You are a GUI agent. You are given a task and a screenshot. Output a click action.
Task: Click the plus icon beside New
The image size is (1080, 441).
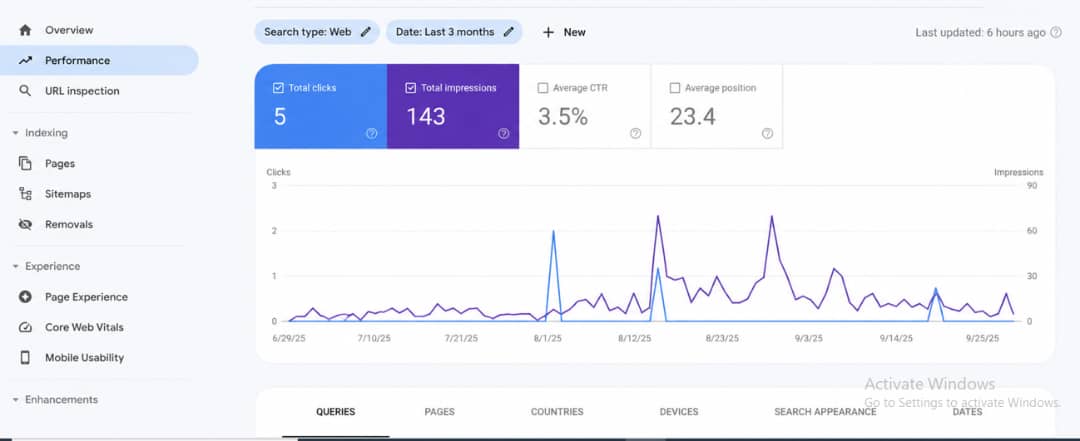click(x=548, y=32)
